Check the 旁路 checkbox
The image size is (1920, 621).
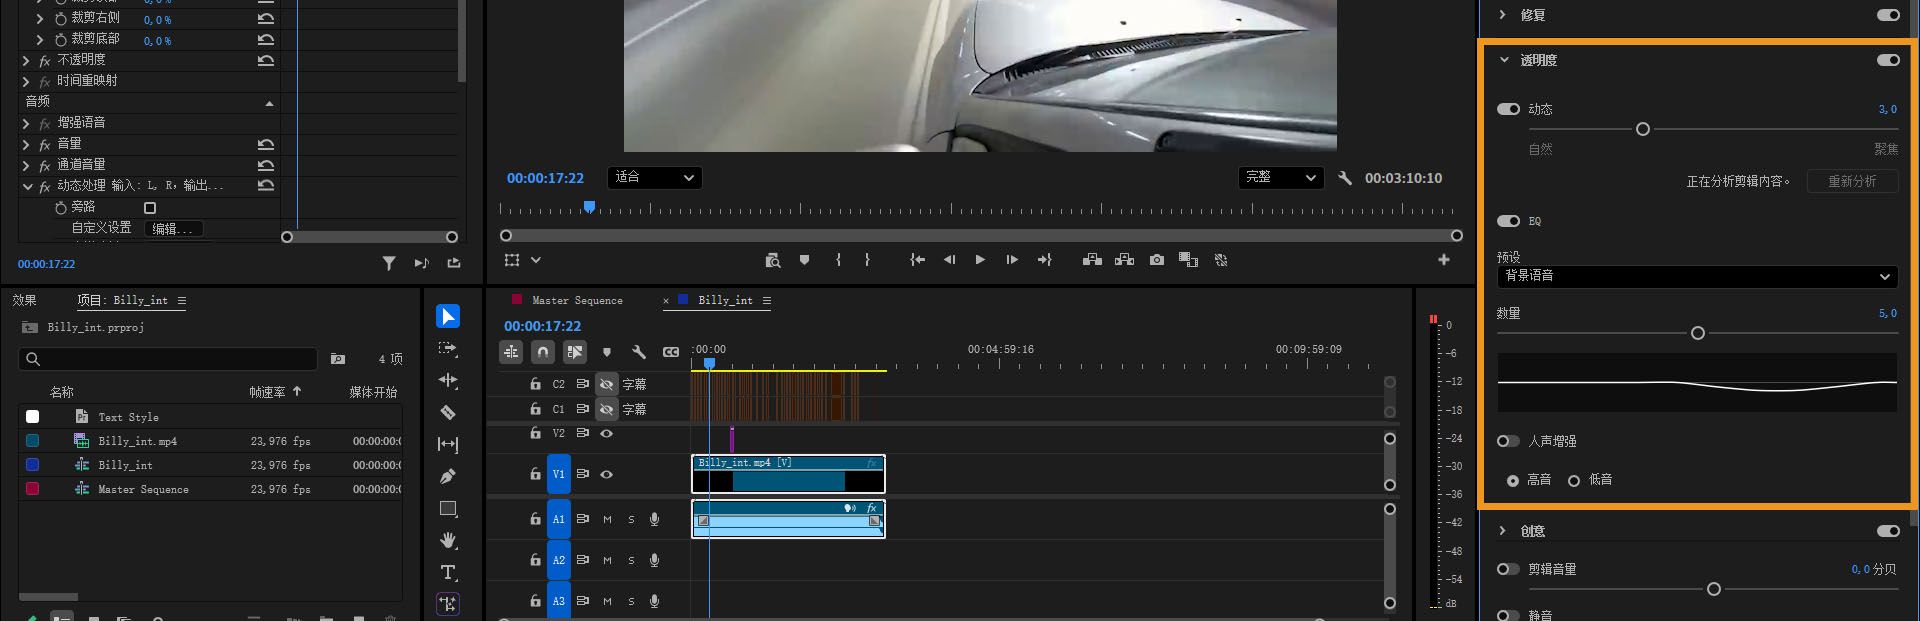point(150,208)
